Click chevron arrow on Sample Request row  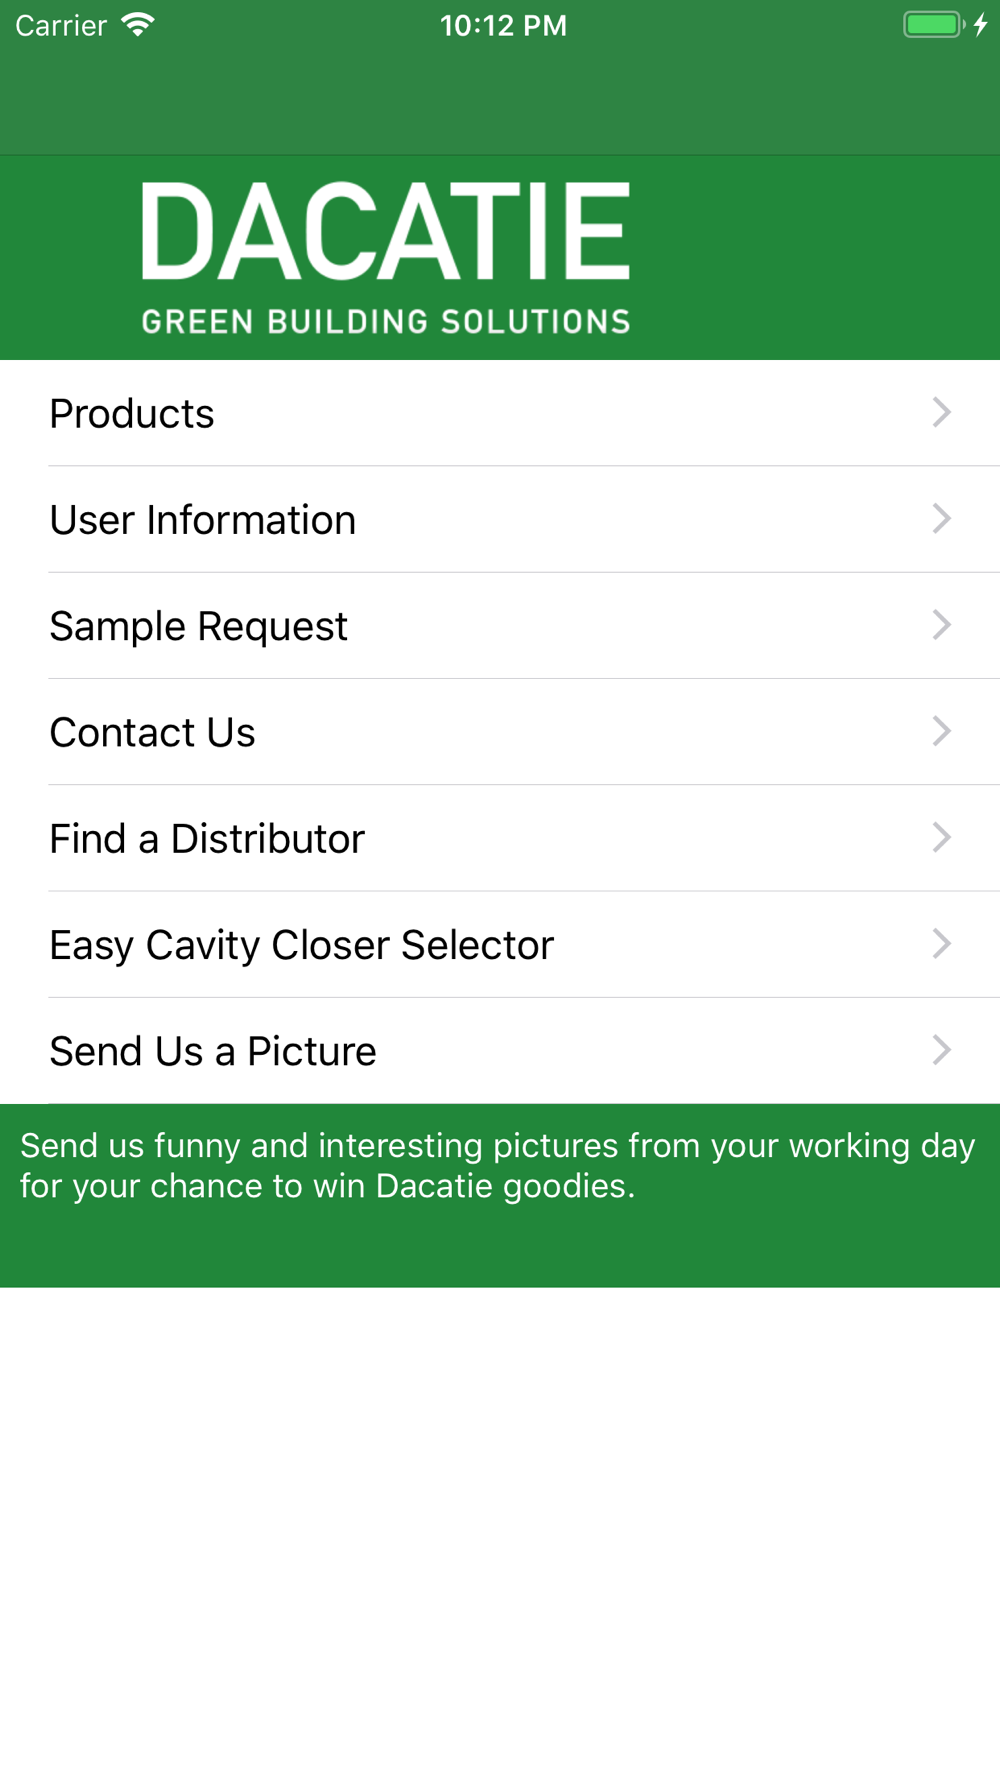[x=941, y=625]
